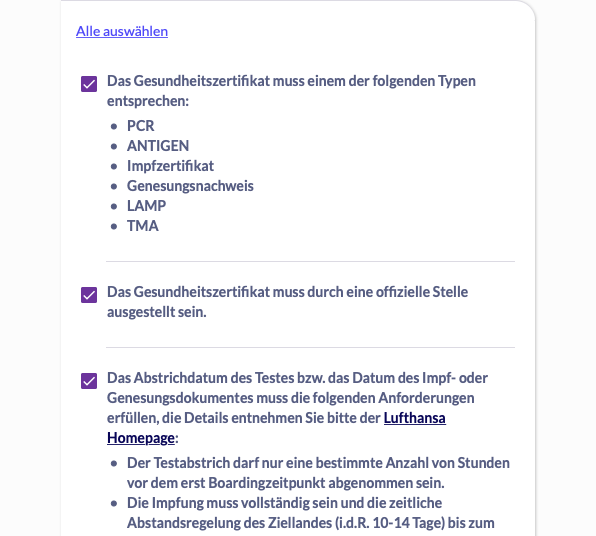Image resolution: width=596 pixels, height=536 pixels.
Task: Click the Genesungsnachweis list entry
Action: [x=190, y=186]
